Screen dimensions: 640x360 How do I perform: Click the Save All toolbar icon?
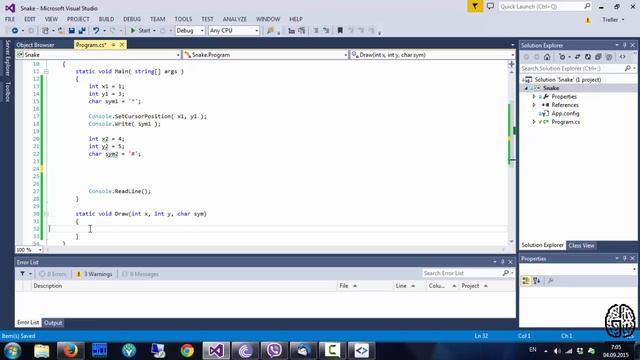click(82, 31)
